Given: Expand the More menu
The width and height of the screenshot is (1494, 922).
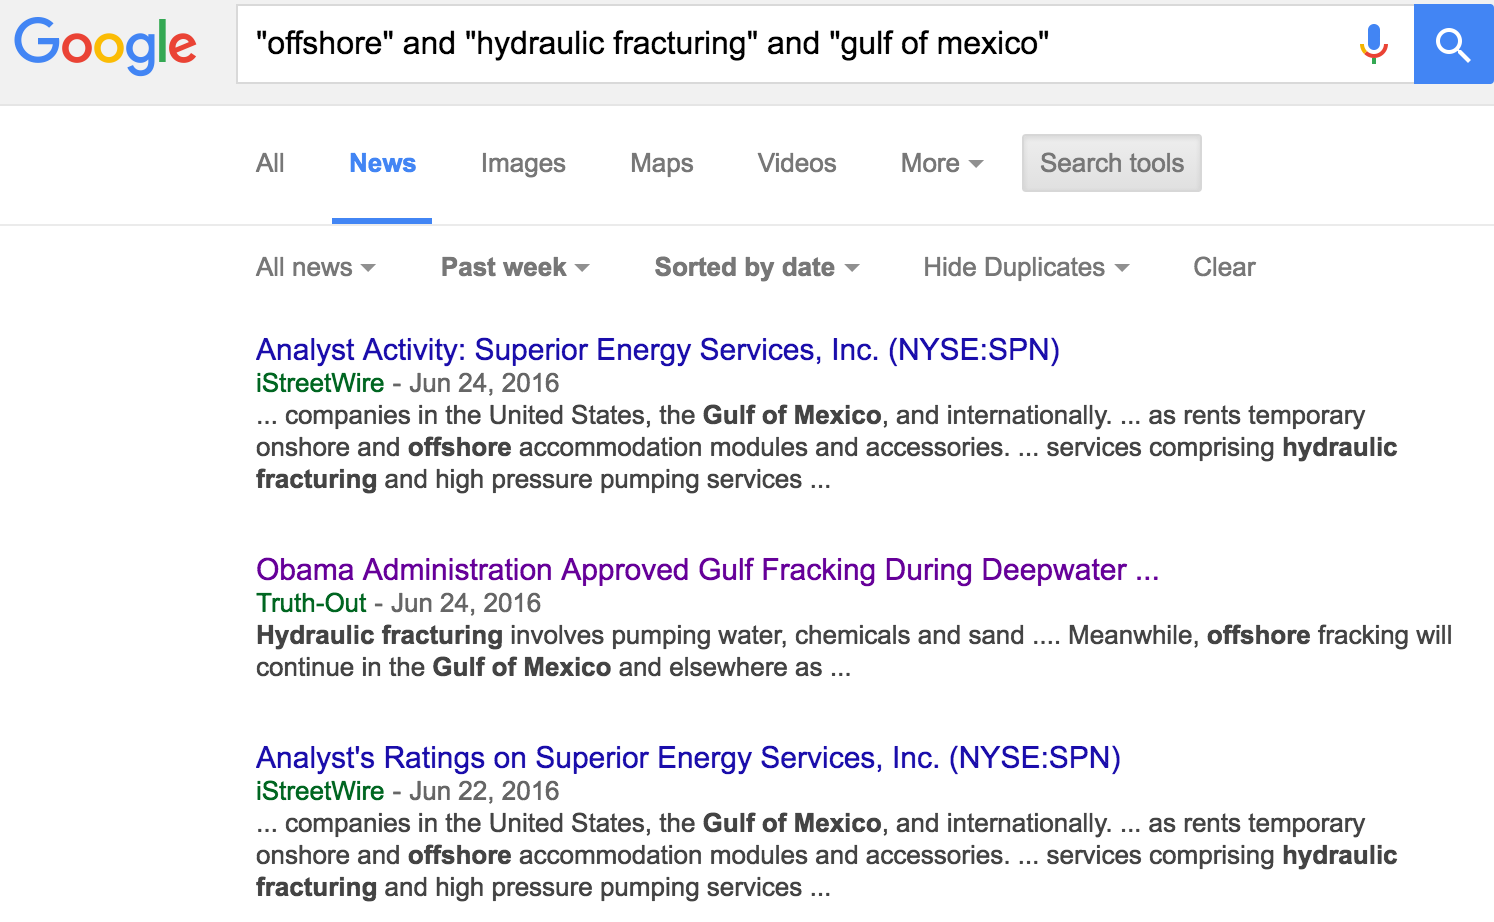Looking at the screenshot, I should click(x=942, y=163).
